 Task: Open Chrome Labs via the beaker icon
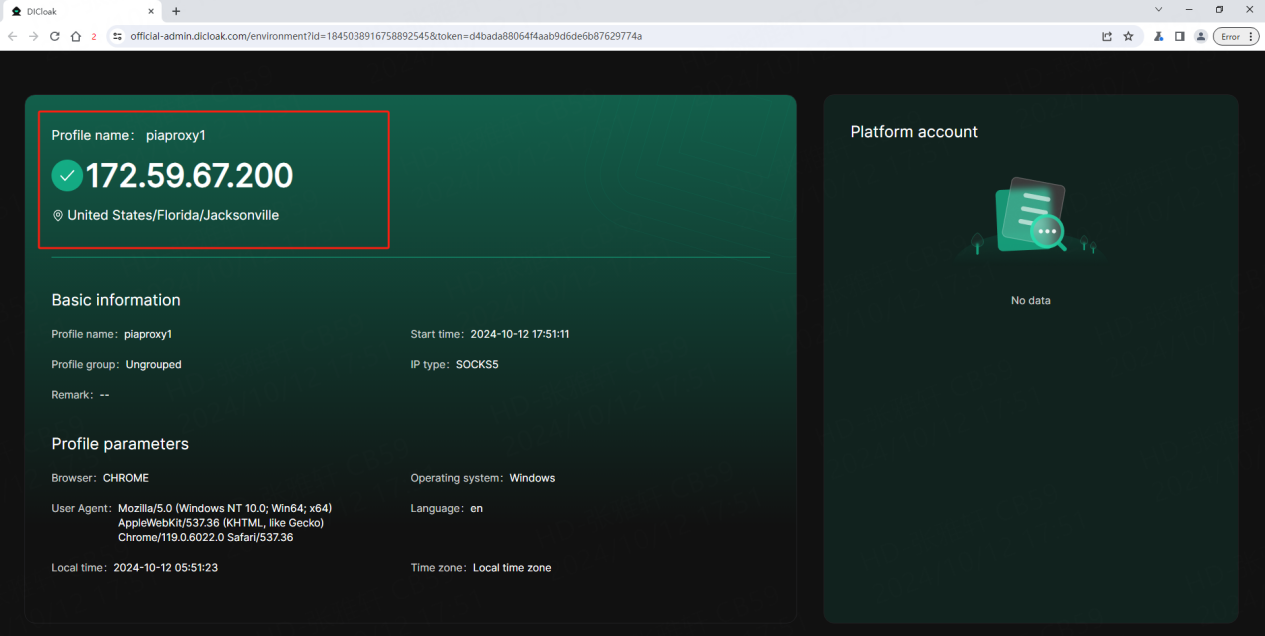(1157, 36)
